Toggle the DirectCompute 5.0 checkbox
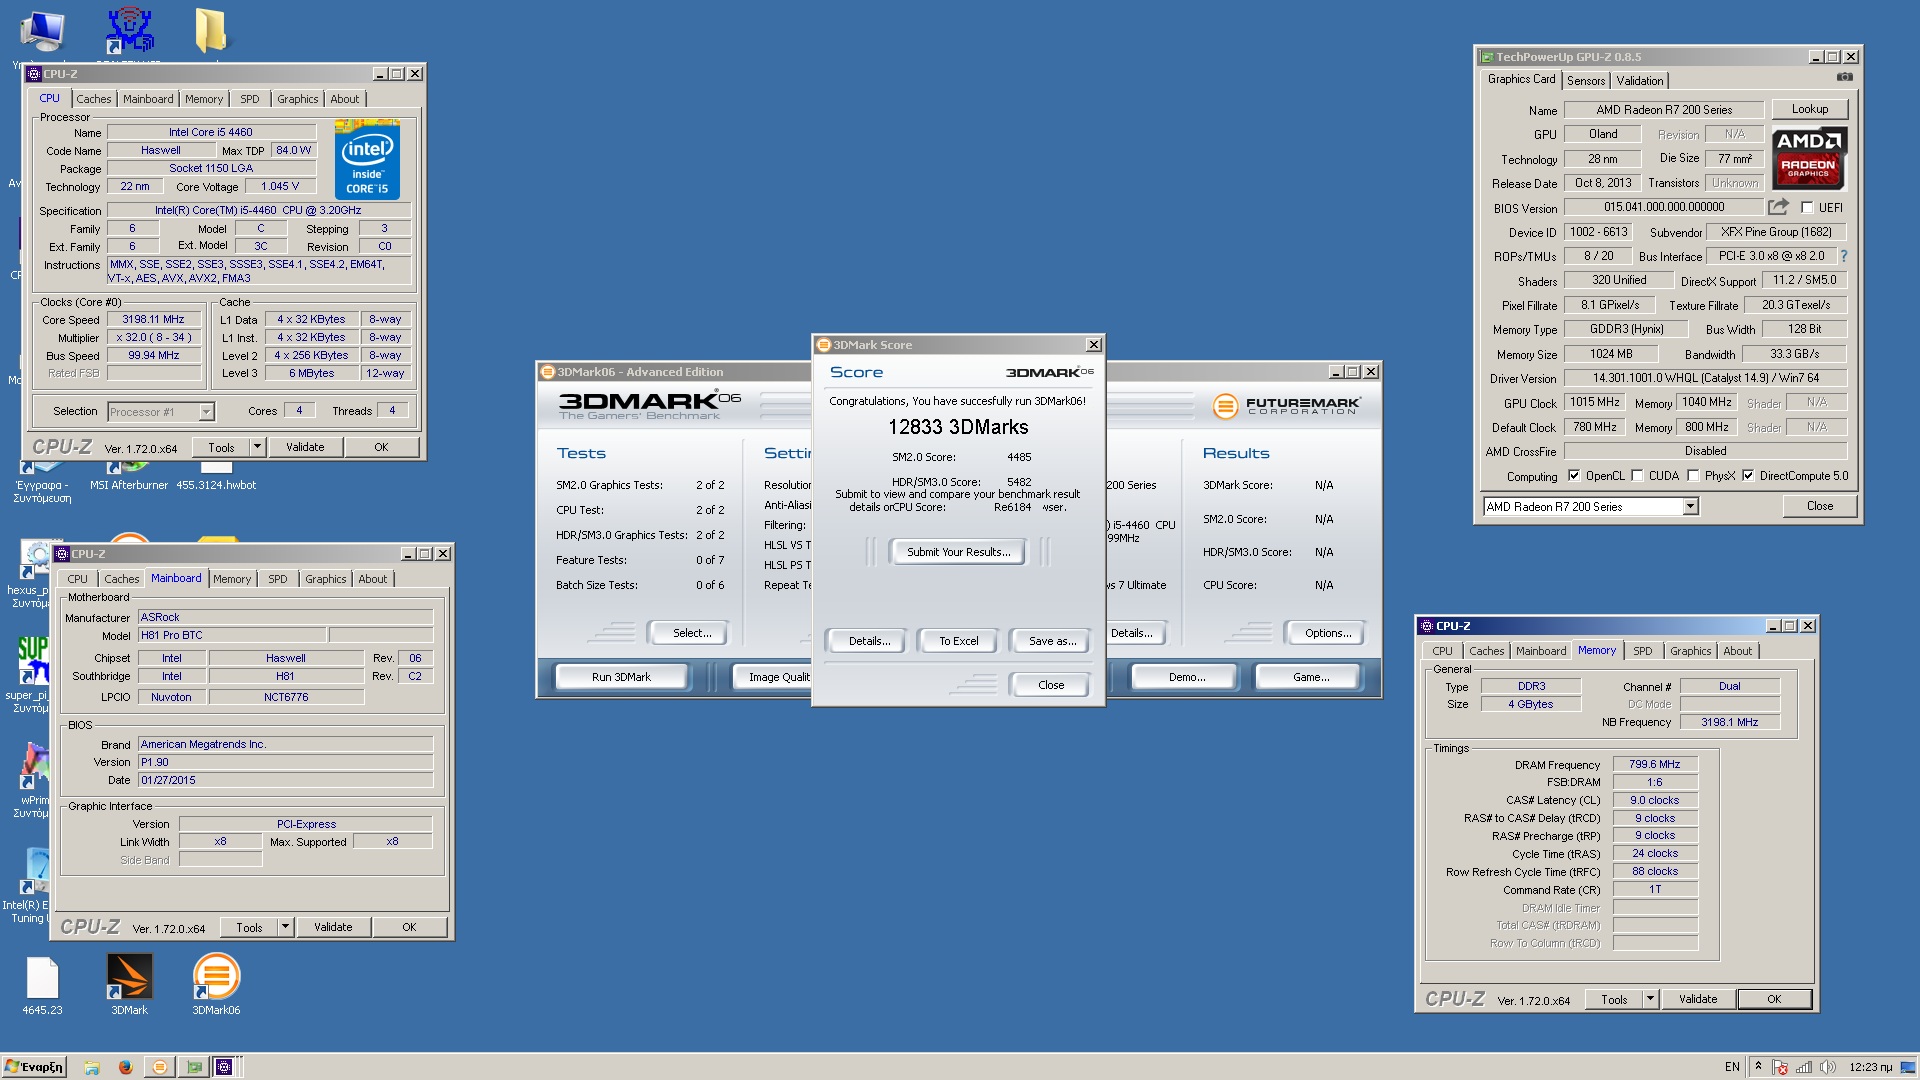1920x1080 pixels. coord(1748,476)
